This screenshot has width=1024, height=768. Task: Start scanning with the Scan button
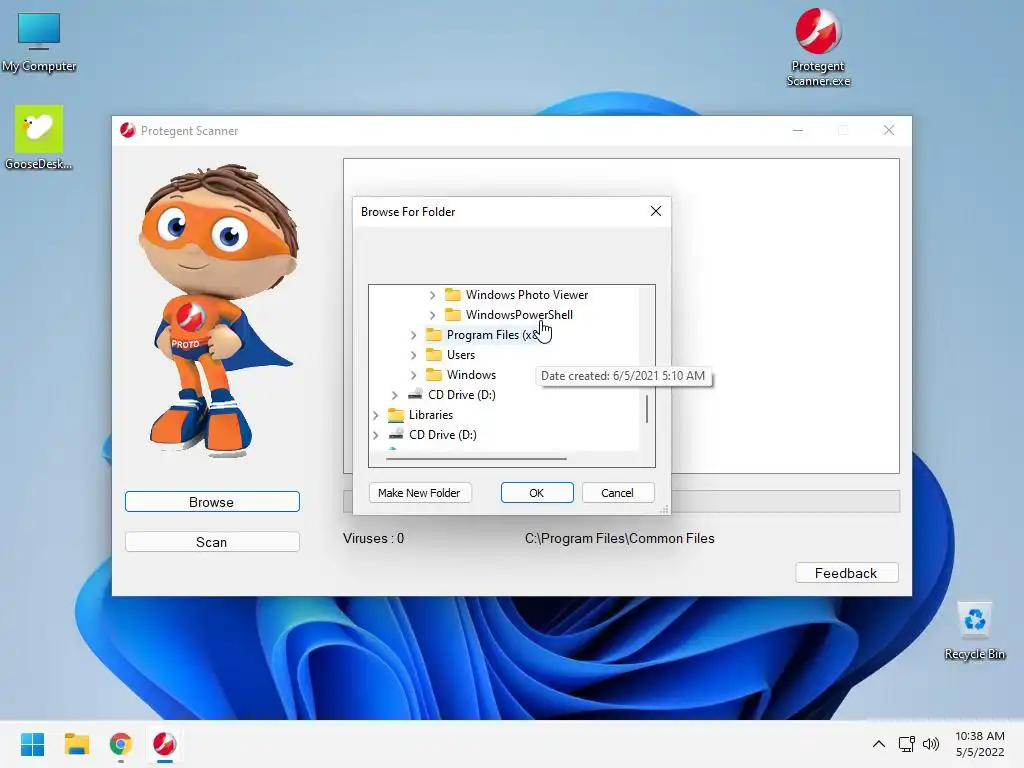click(212, 542)
